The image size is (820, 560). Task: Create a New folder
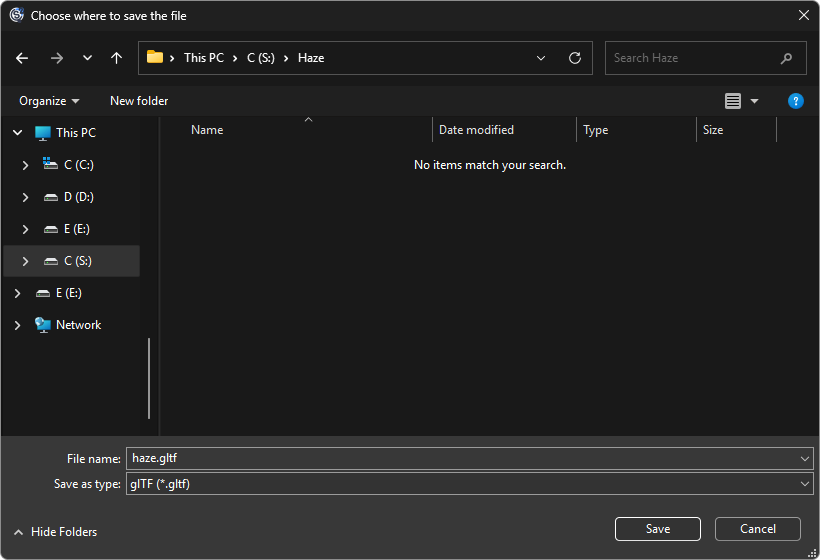tap(139, 101)
